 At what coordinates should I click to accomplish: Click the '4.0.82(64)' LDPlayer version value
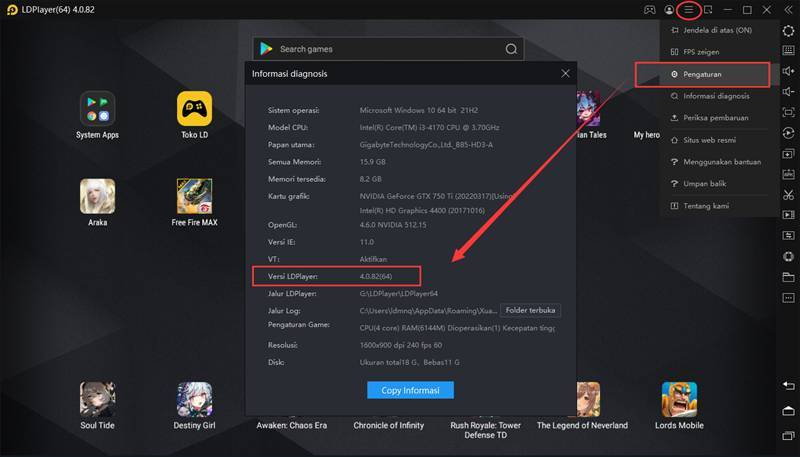click(376, 276)
